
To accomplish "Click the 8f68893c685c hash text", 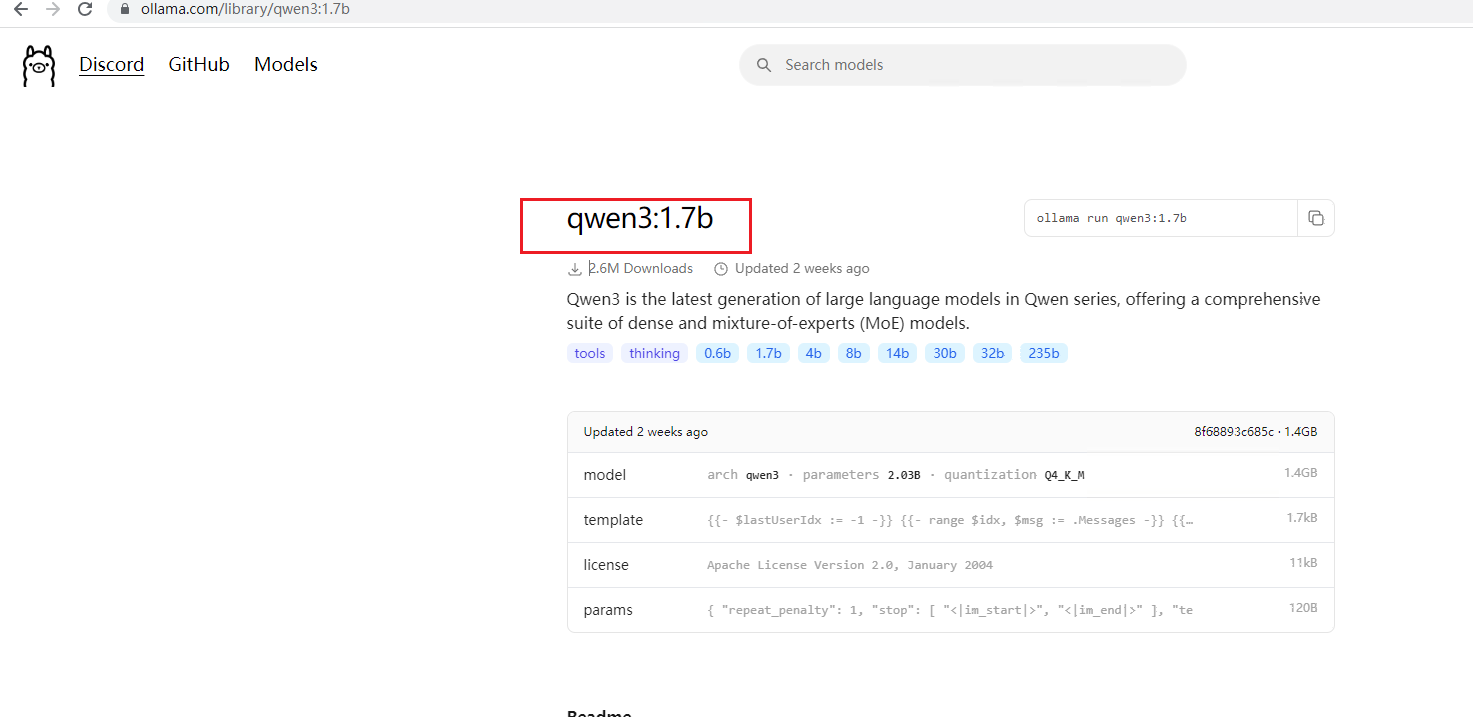I will click(x=1234, y=432).
